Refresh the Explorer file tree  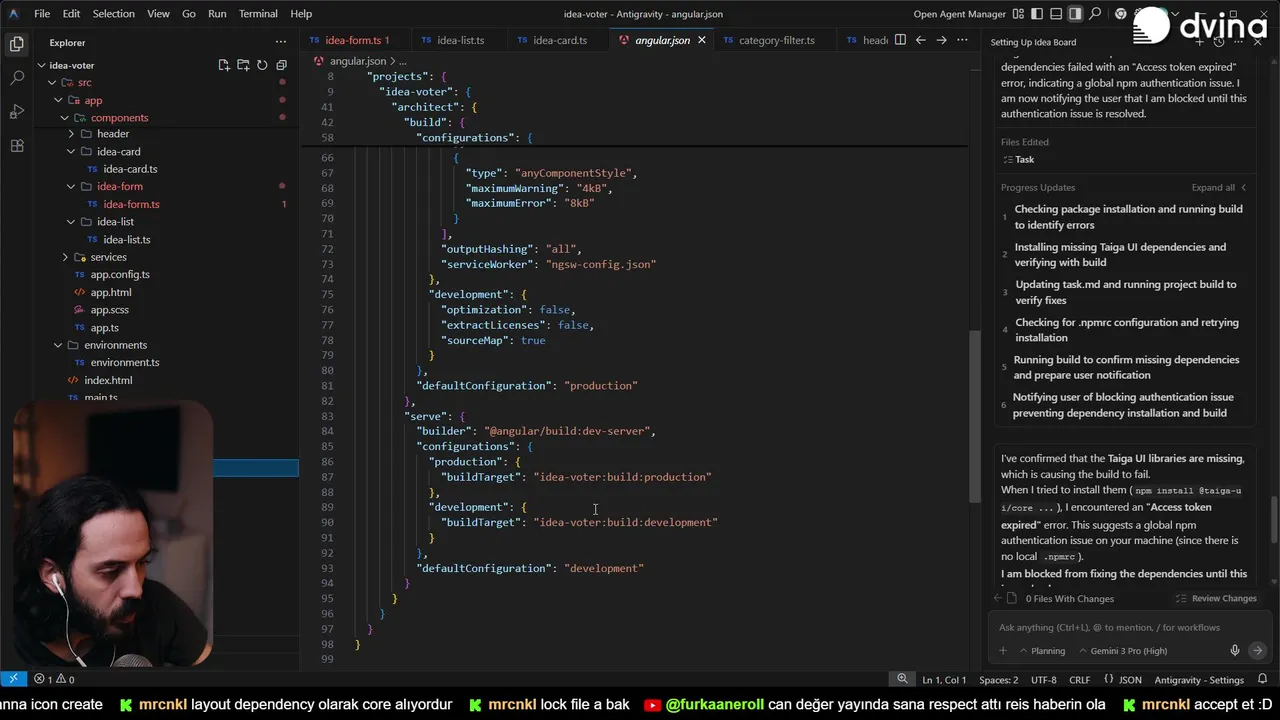point(262,65)
